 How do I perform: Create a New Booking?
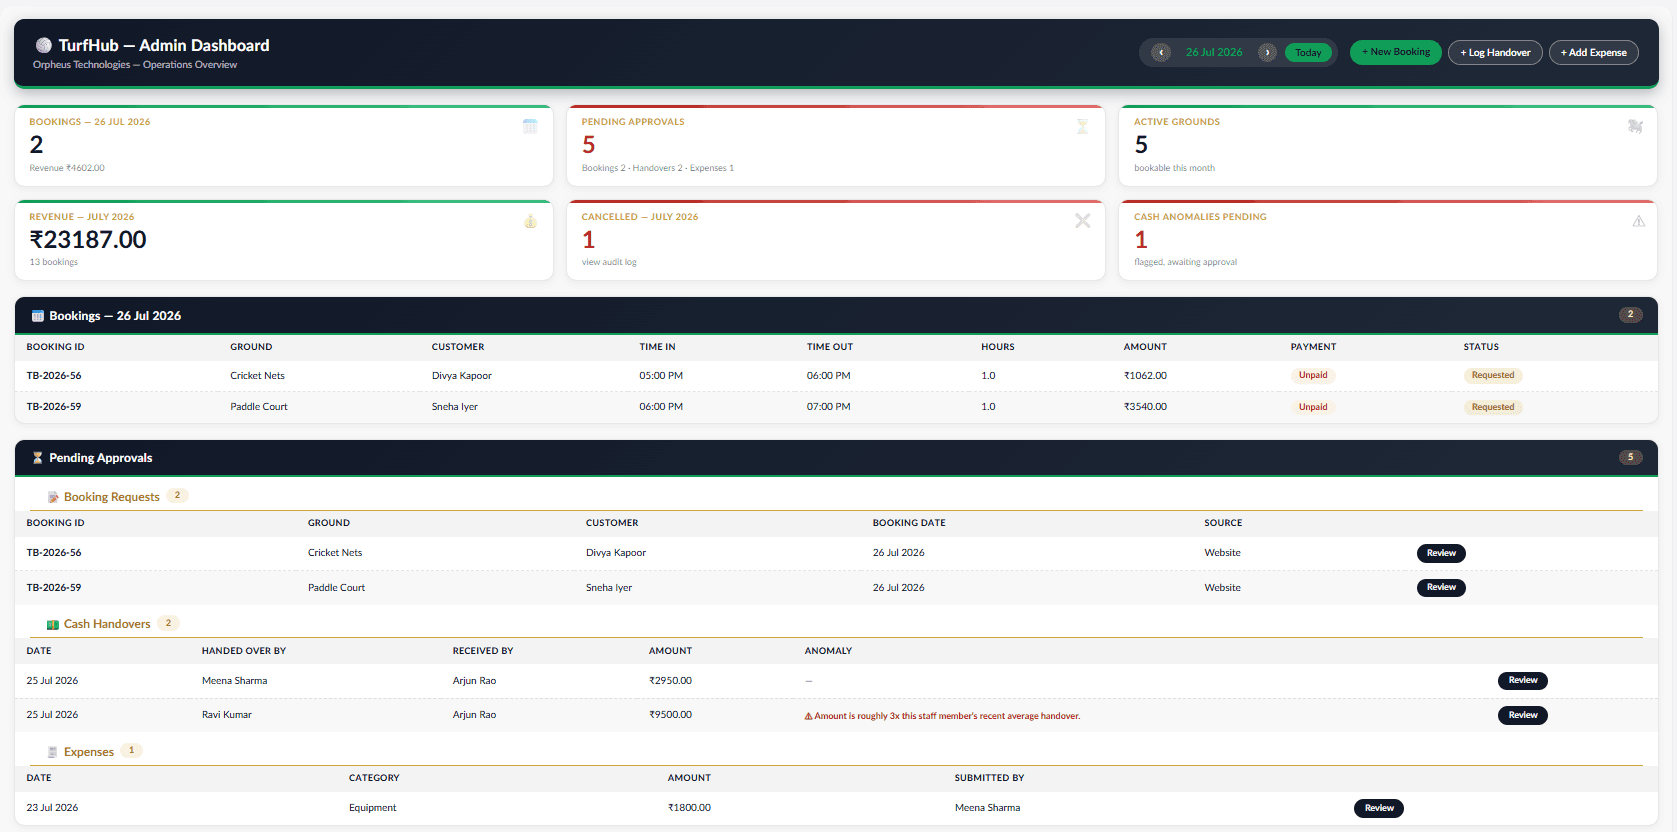pos(1396,52)
